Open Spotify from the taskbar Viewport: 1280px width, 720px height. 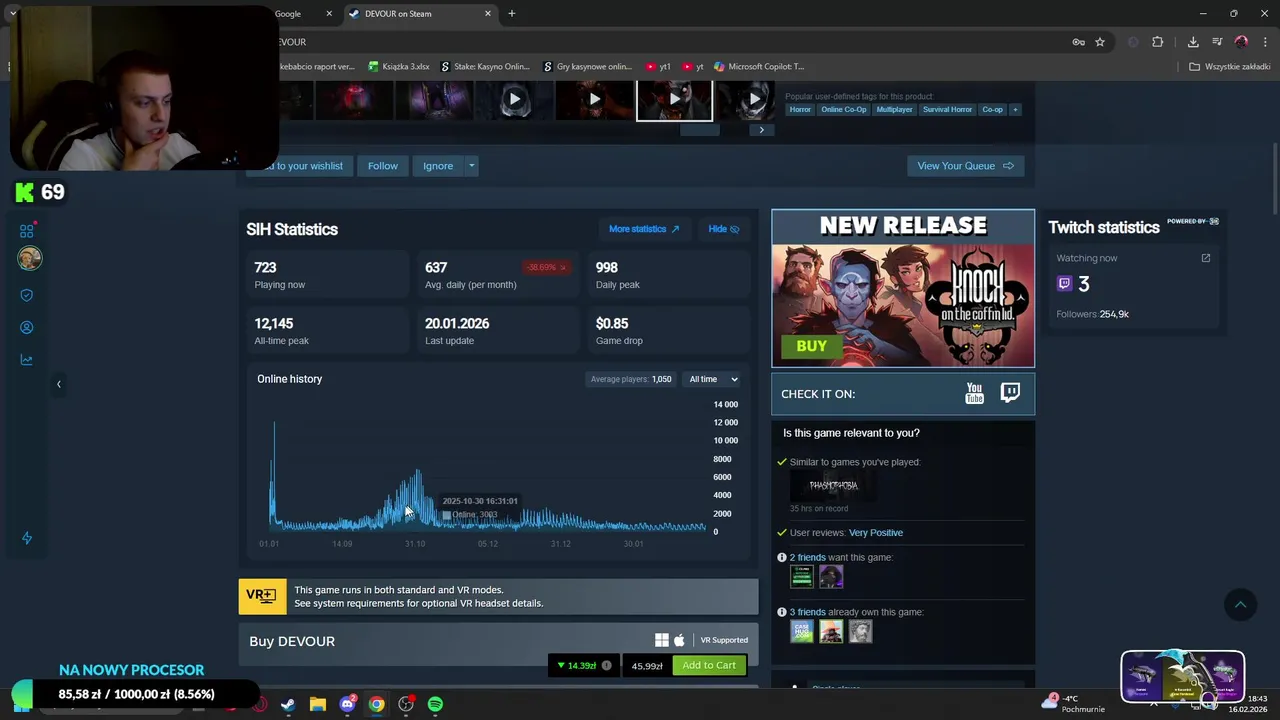pos(435,704)
